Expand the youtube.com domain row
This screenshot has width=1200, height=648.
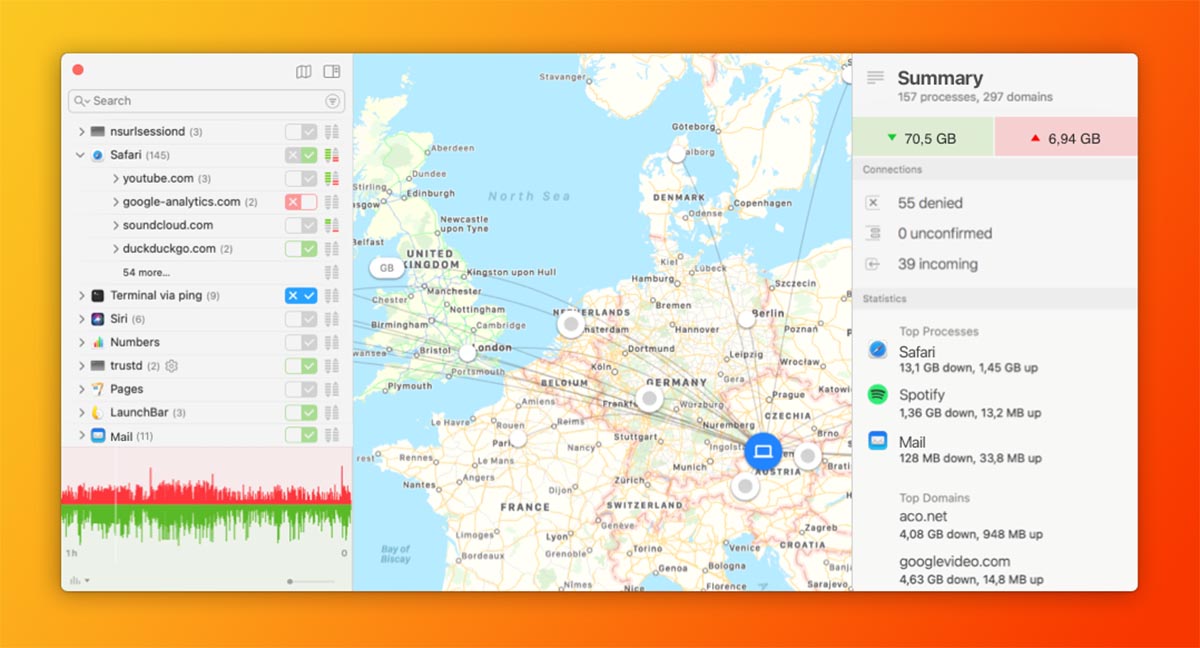115,179
